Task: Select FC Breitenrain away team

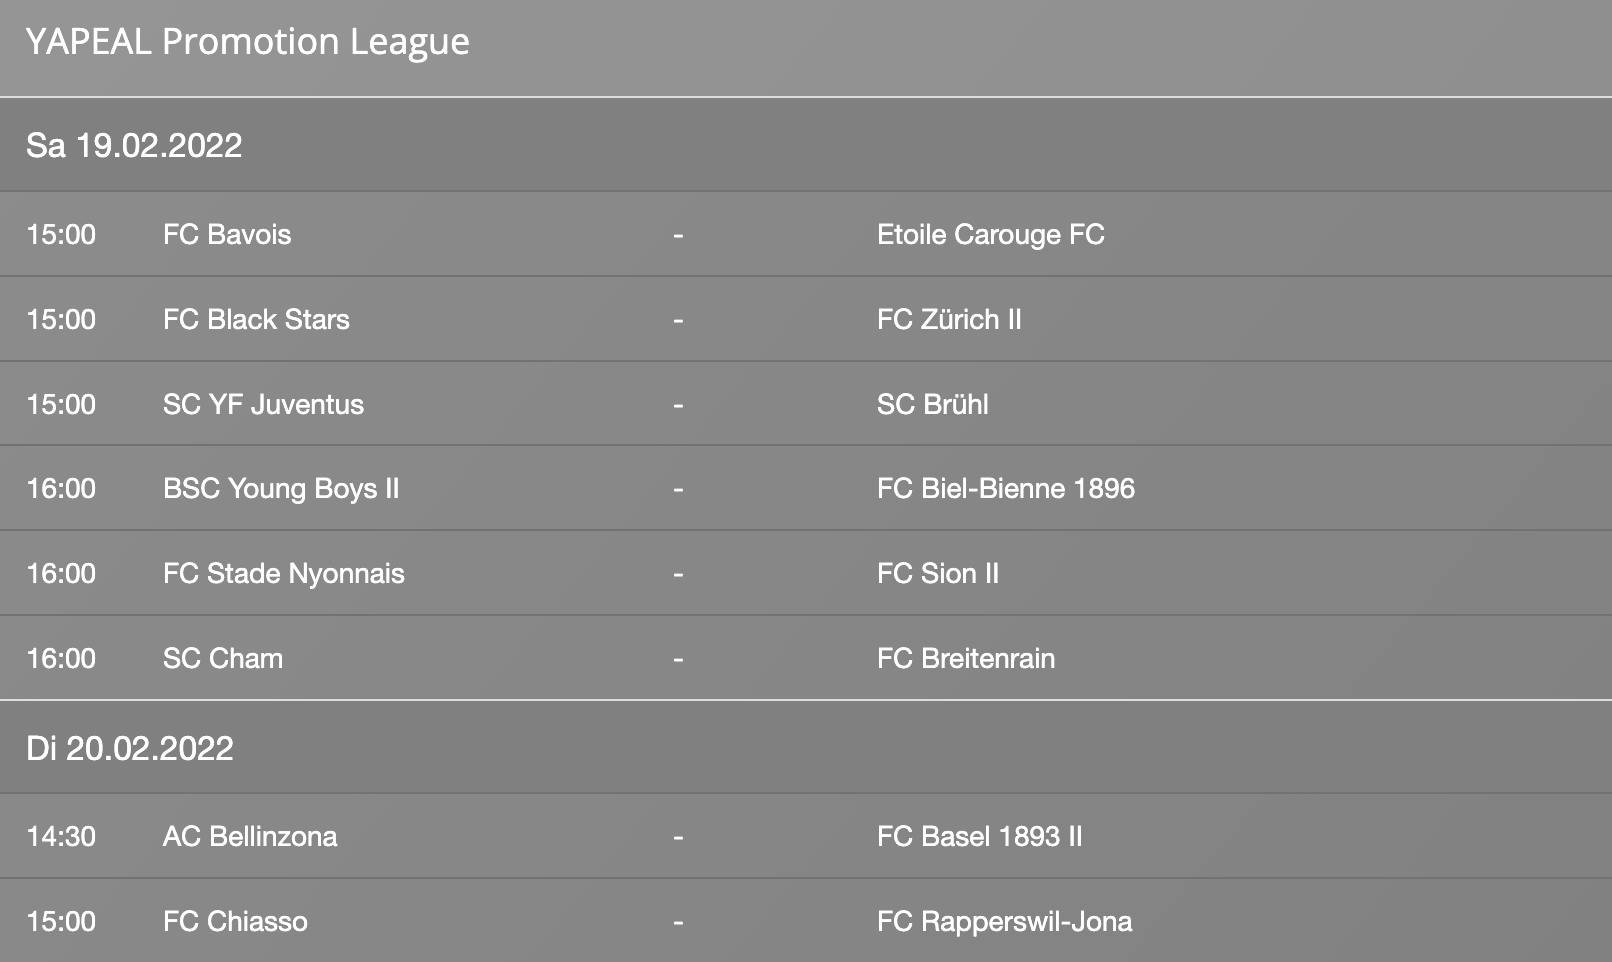Action: (965, 659)
